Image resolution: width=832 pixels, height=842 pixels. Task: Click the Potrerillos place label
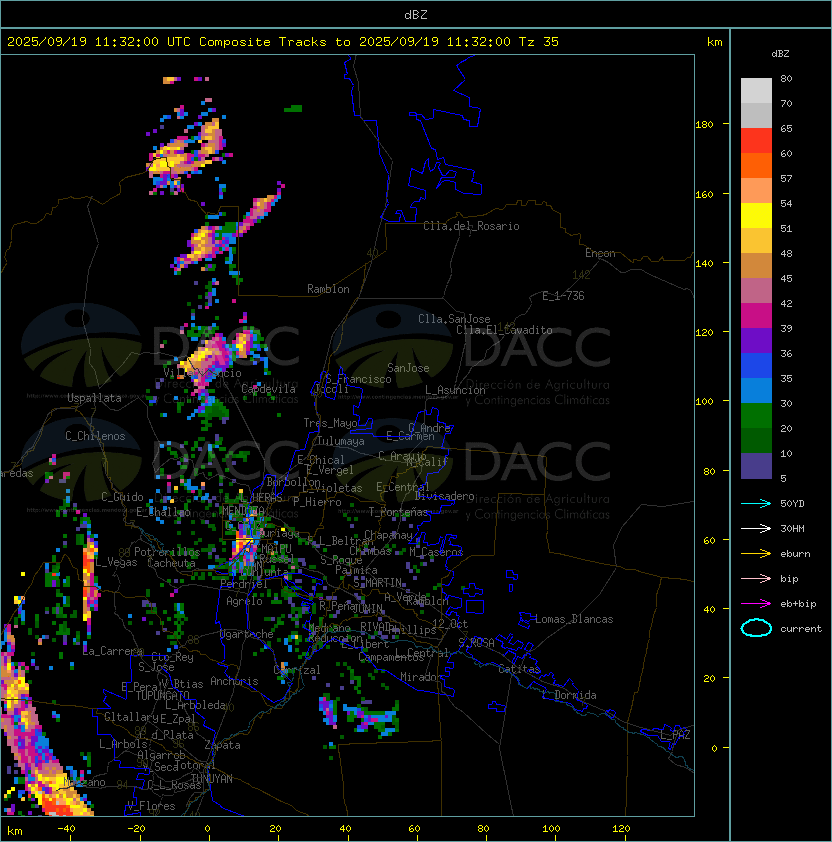point(167,552)
